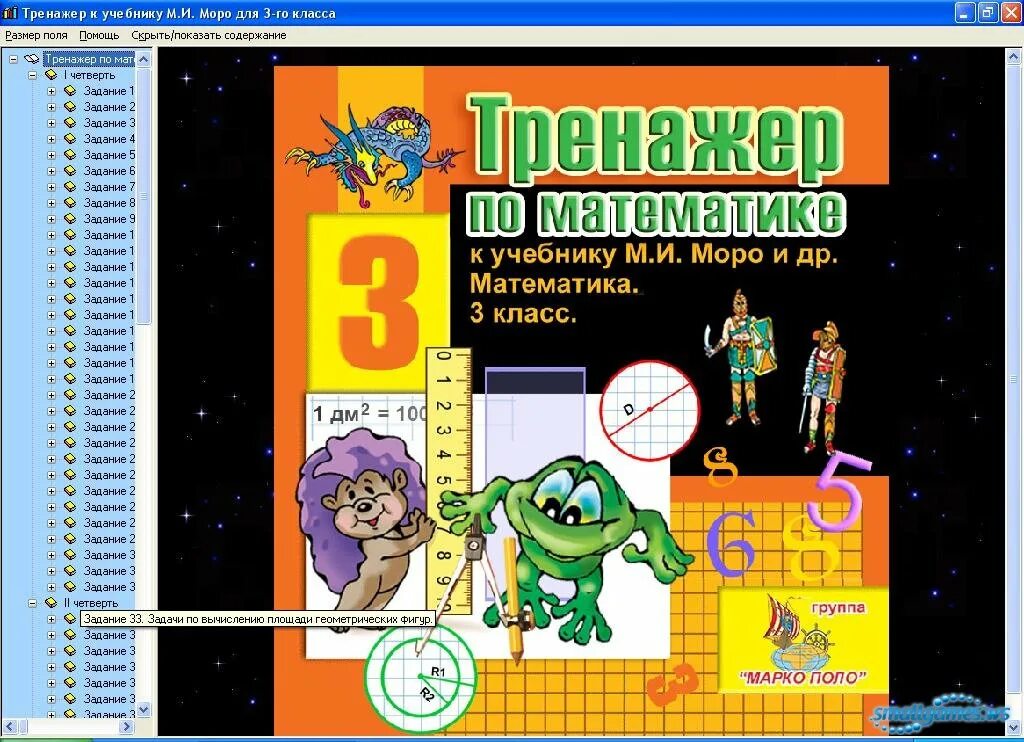Expand the Задание 9 node

click(52, 219)
